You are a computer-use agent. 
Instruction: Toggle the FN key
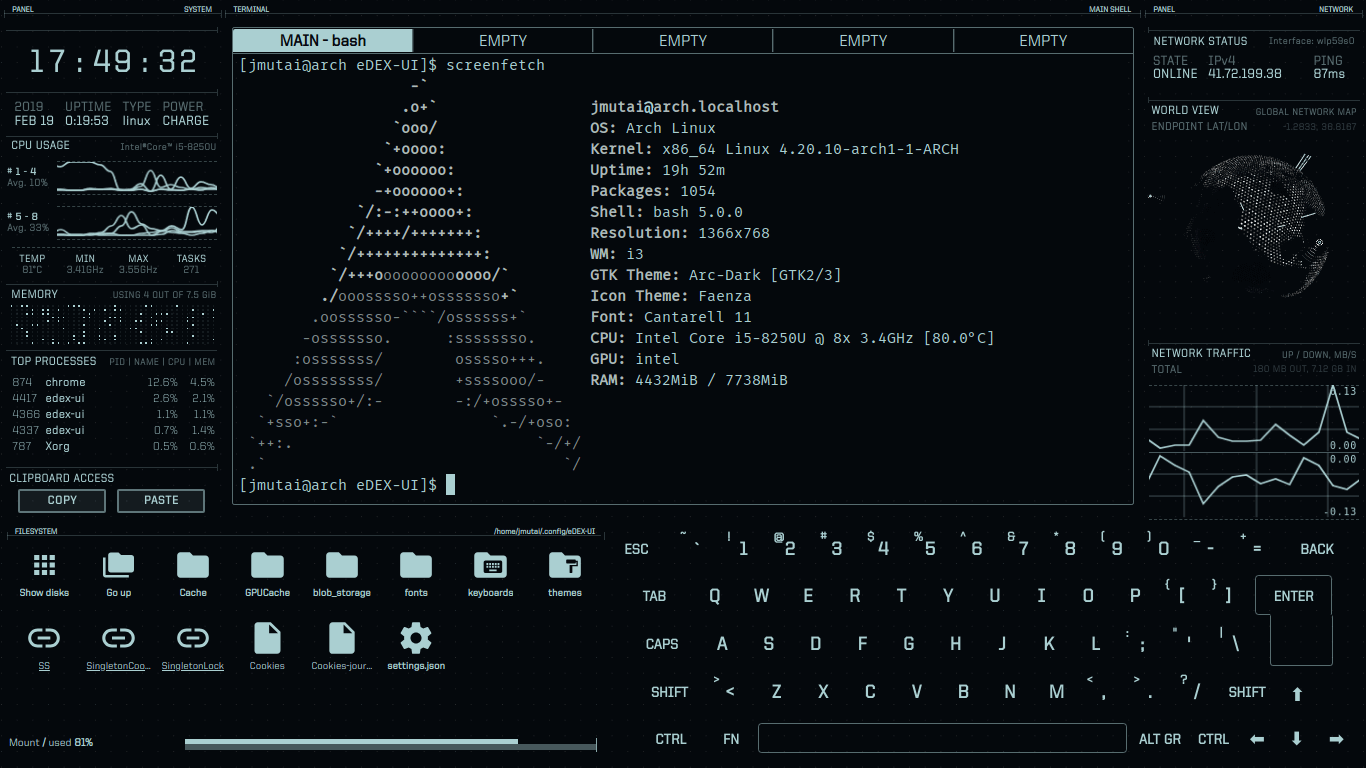click(x=731, y=739)
